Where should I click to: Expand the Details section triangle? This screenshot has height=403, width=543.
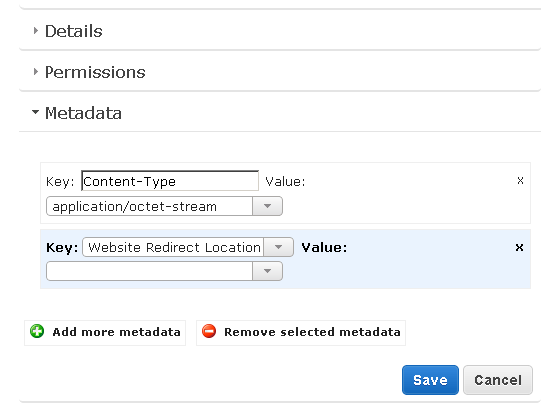tap(36, 31)
